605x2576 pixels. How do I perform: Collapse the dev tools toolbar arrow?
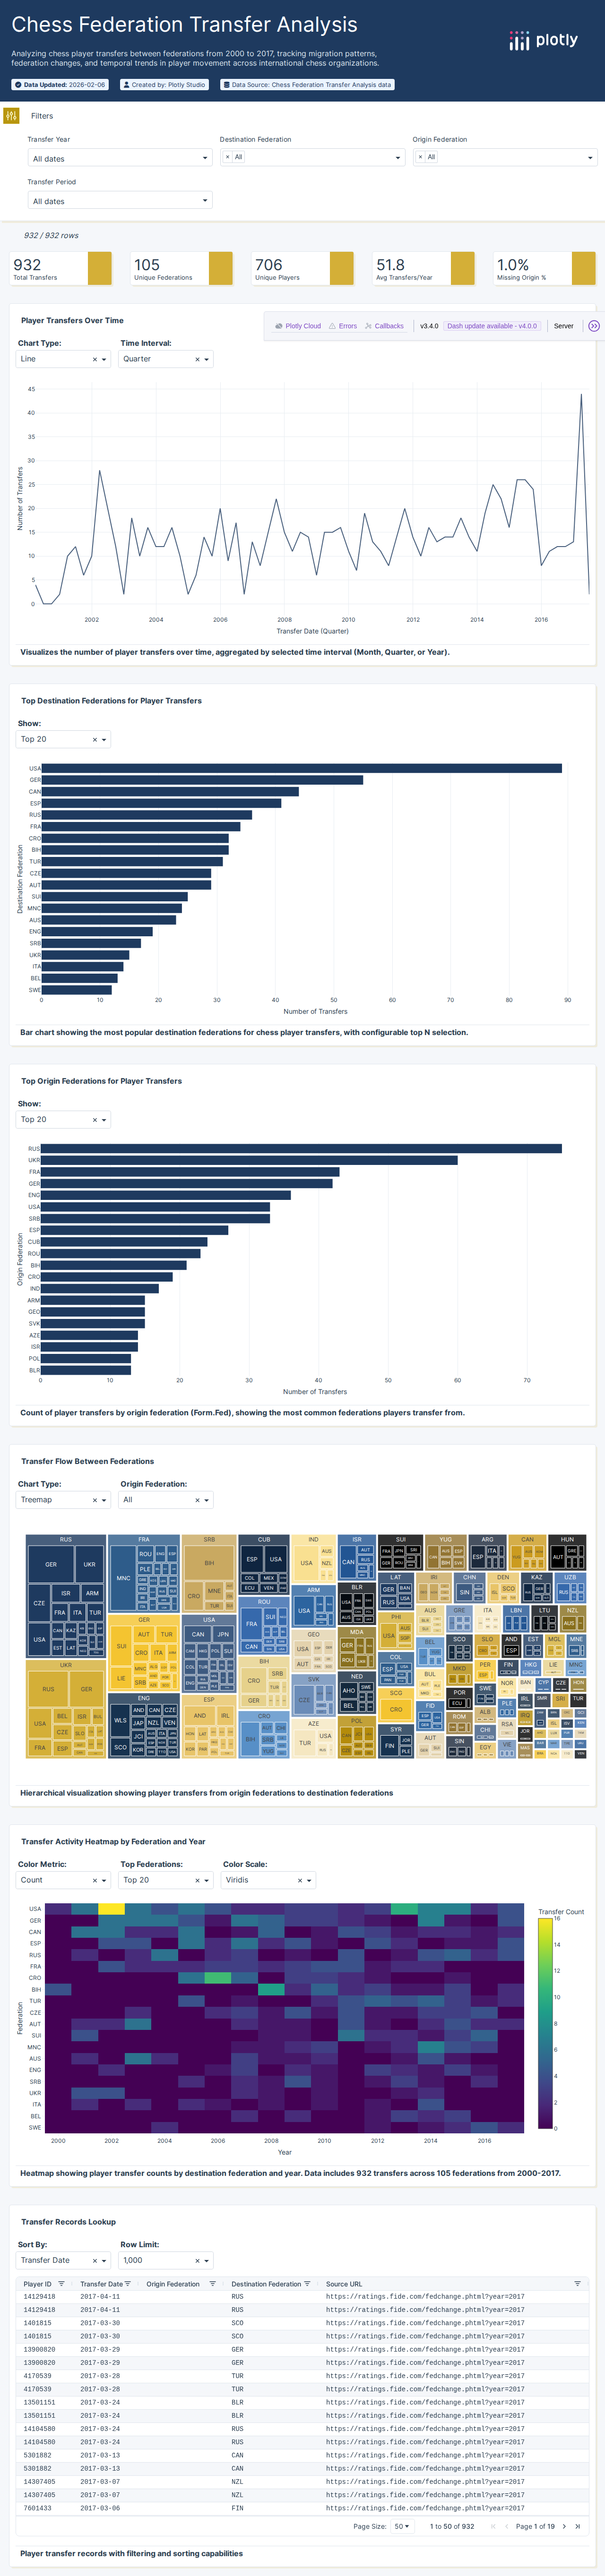pos(594,326)
